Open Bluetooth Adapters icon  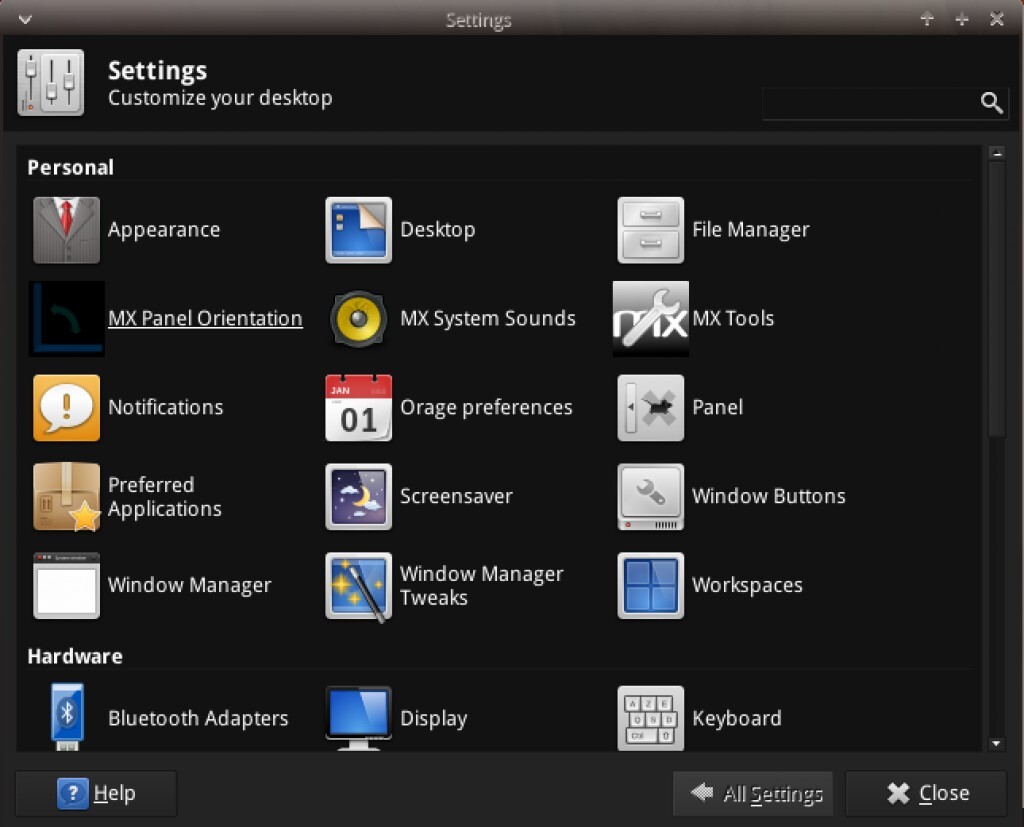click(66, 718)
